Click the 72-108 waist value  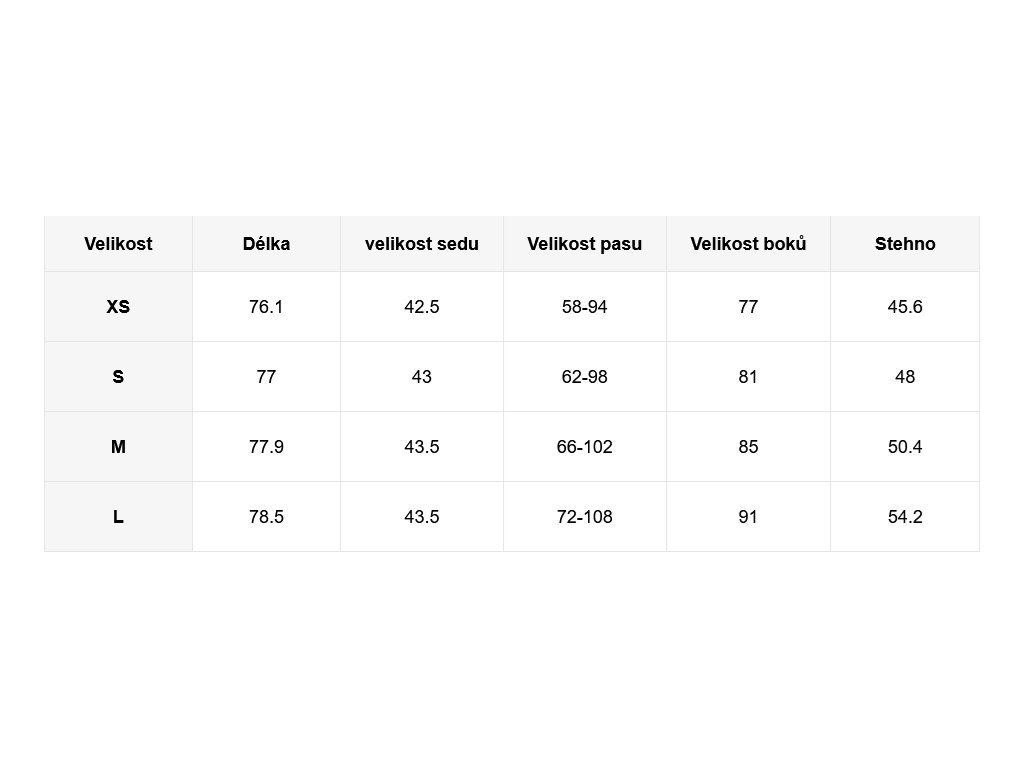coord(584,517)
